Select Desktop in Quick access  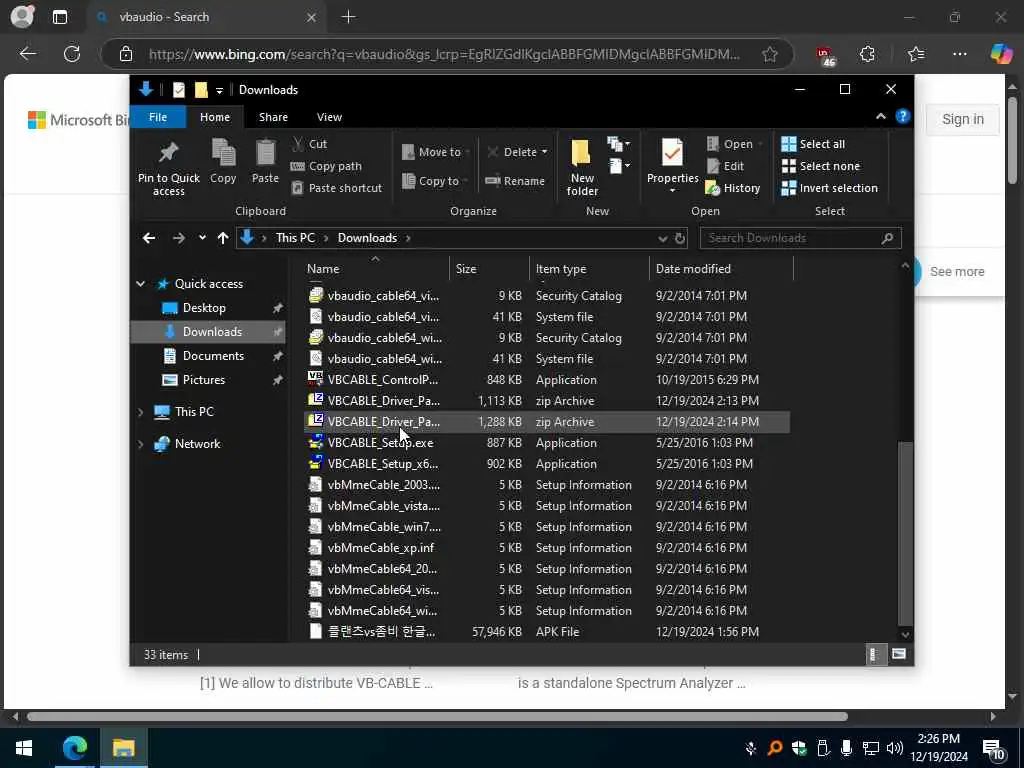(x=204, y=308)
